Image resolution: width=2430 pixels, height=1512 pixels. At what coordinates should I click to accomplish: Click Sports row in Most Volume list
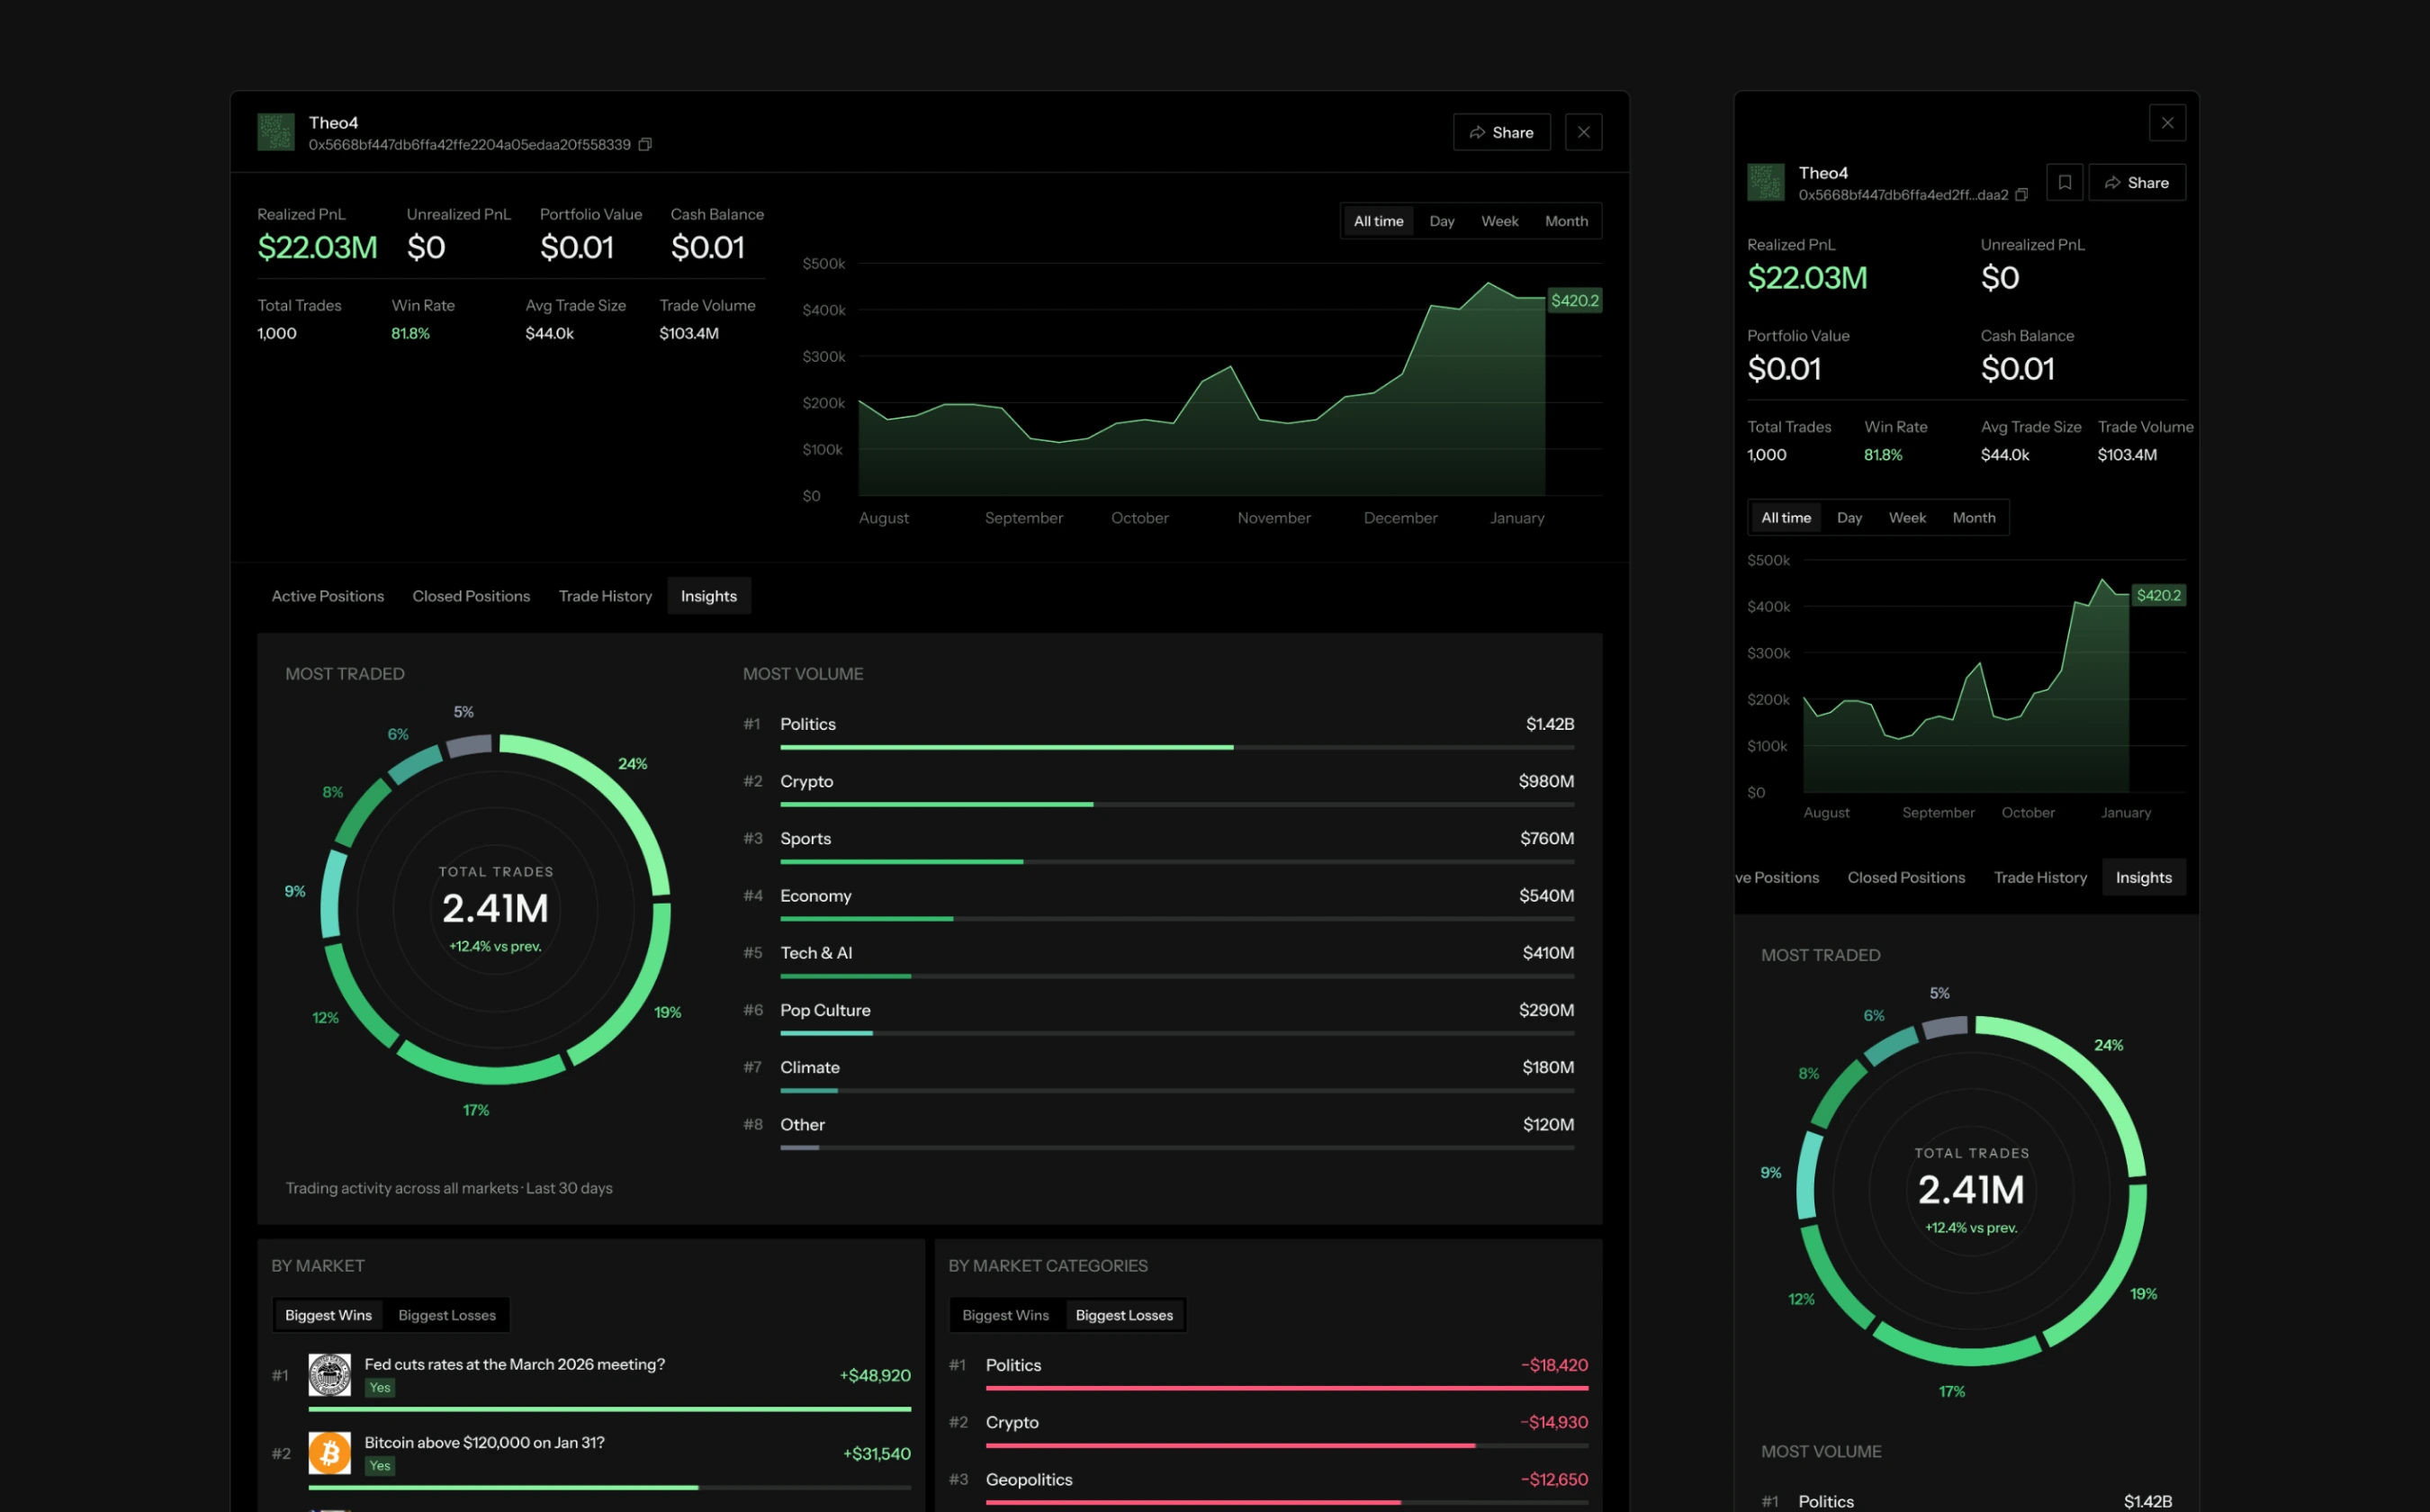coord(1159,845)
